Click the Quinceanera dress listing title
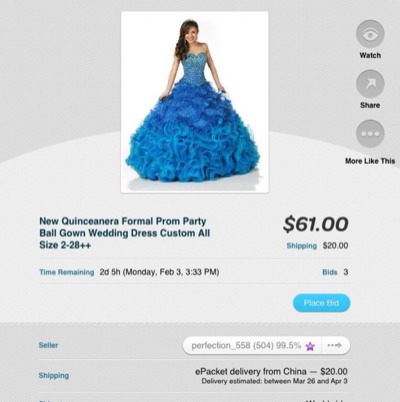Viewport: 400px width, 402px height. (x=125, y=233)
